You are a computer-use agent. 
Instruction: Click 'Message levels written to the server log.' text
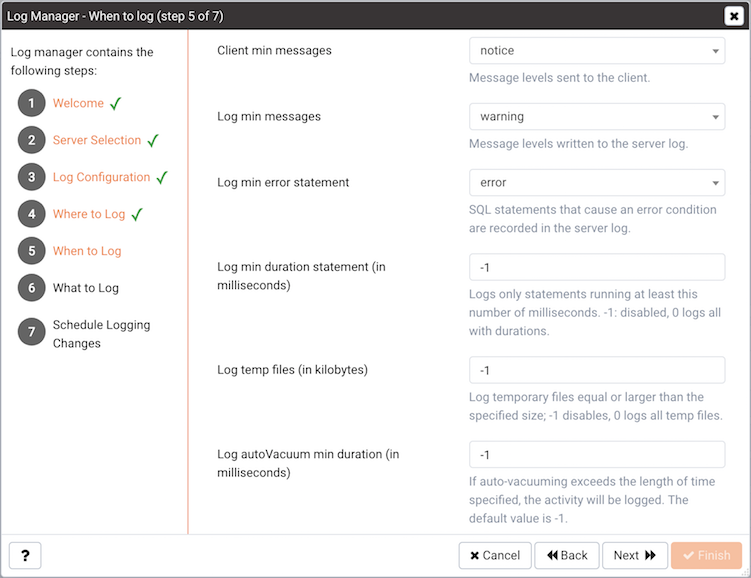coord(579,144)
